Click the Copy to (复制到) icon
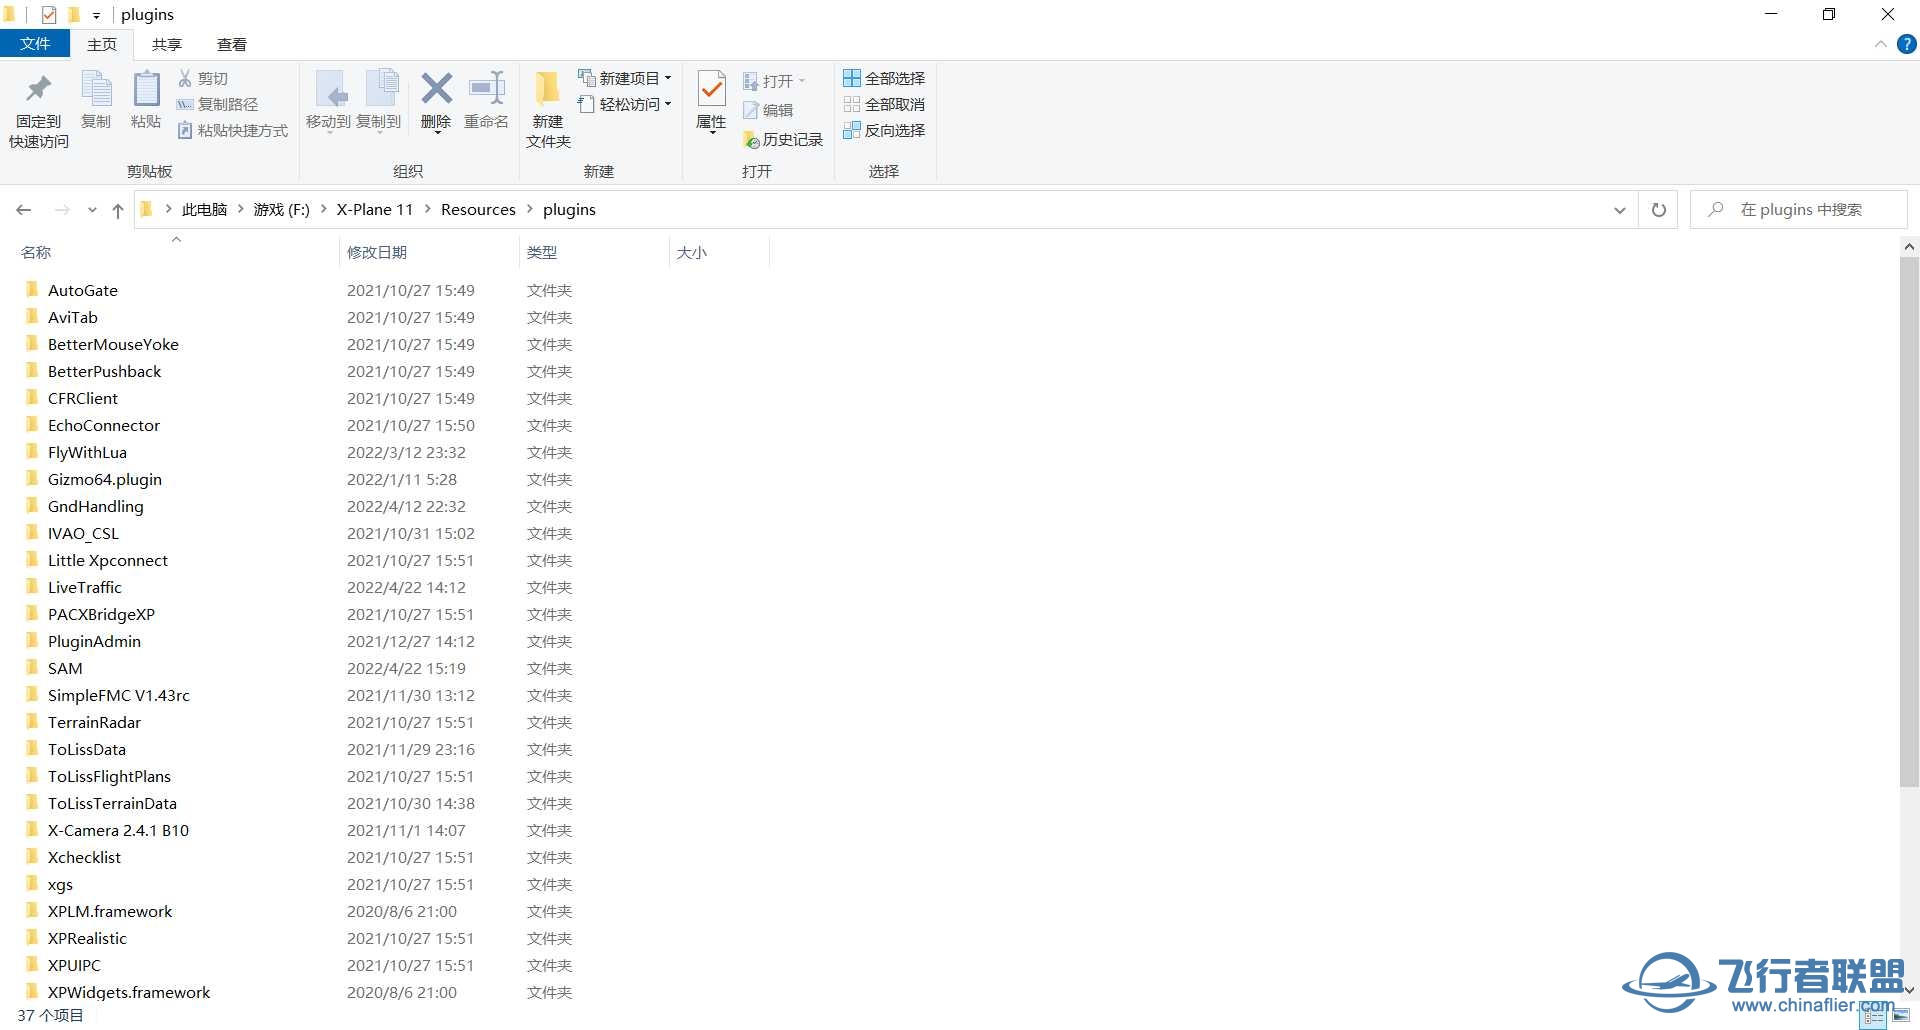The height and width of the screenshot is (1030, 1920). (x=380, y=89)
